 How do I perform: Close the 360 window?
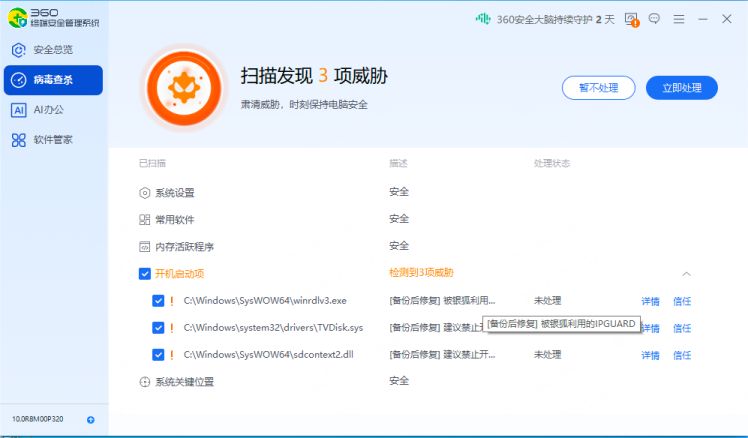tap(727, 19)
